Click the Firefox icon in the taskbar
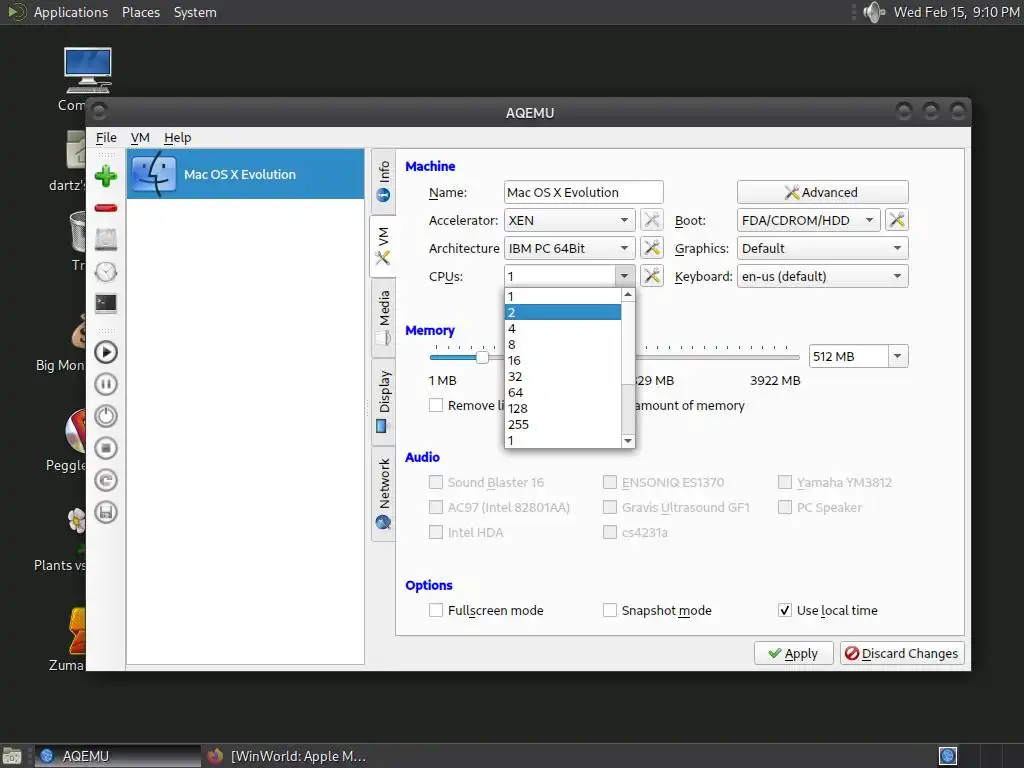The width and height of the screenshot is (1024, 768). click(215, 756)
